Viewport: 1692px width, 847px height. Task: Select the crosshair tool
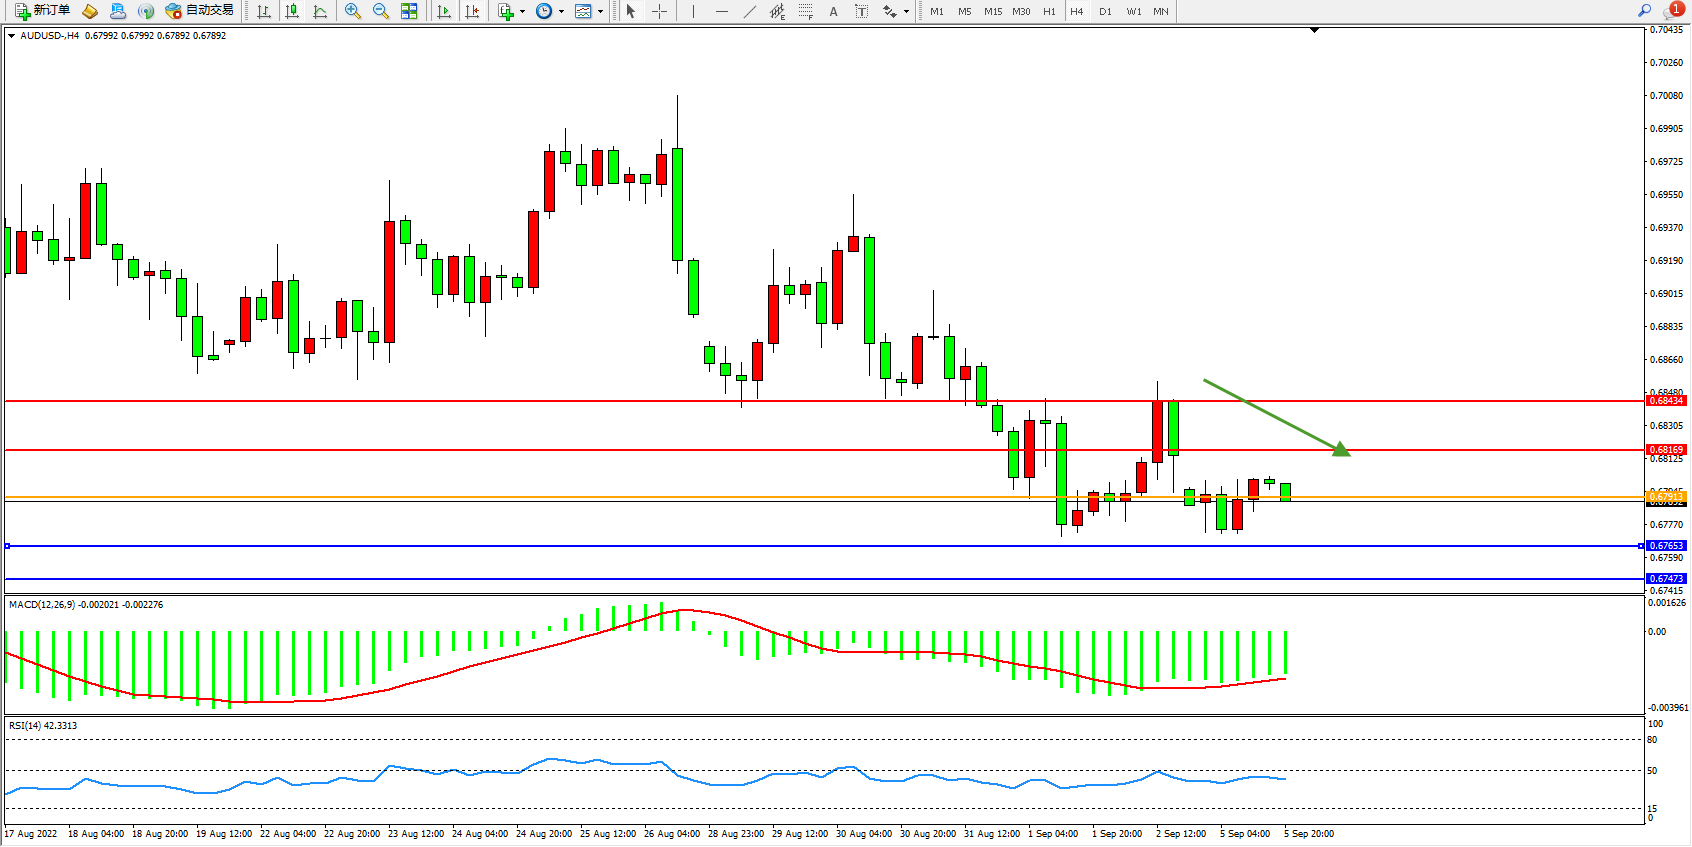click(x=659, y=11)
